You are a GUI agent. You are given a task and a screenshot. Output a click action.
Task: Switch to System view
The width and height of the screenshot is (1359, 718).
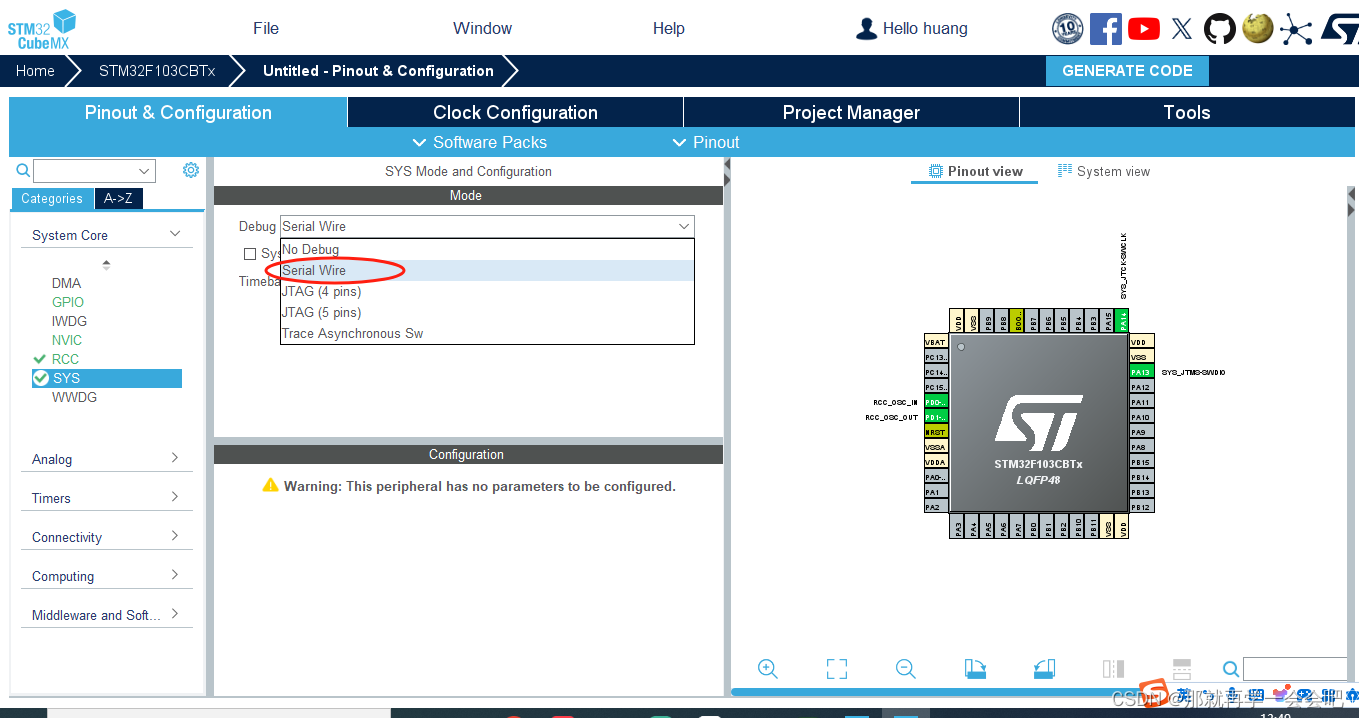pyautogui.click(x=1104, y=171)
